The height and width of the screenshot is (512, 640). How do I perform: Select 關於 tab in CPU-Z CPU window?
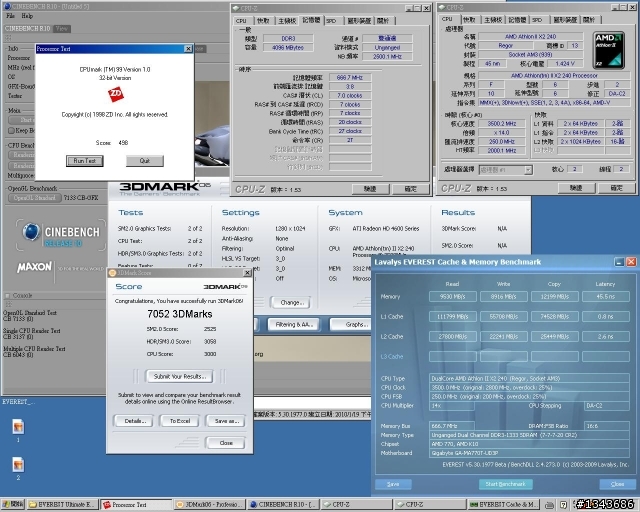(589, 20)
